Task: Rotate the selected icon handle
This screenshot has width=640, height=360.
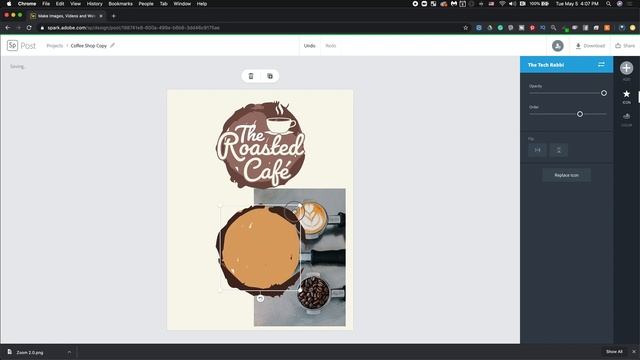Action: [260, 298]
